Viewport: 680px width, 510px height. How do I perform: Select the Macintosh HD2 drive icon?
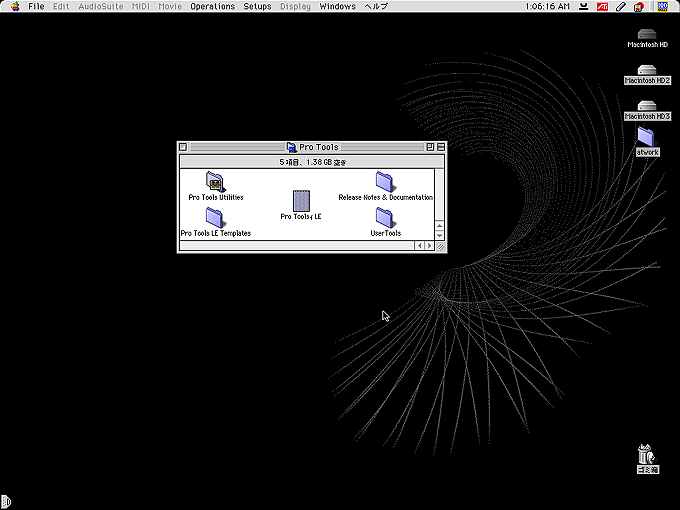pos(647,70)
